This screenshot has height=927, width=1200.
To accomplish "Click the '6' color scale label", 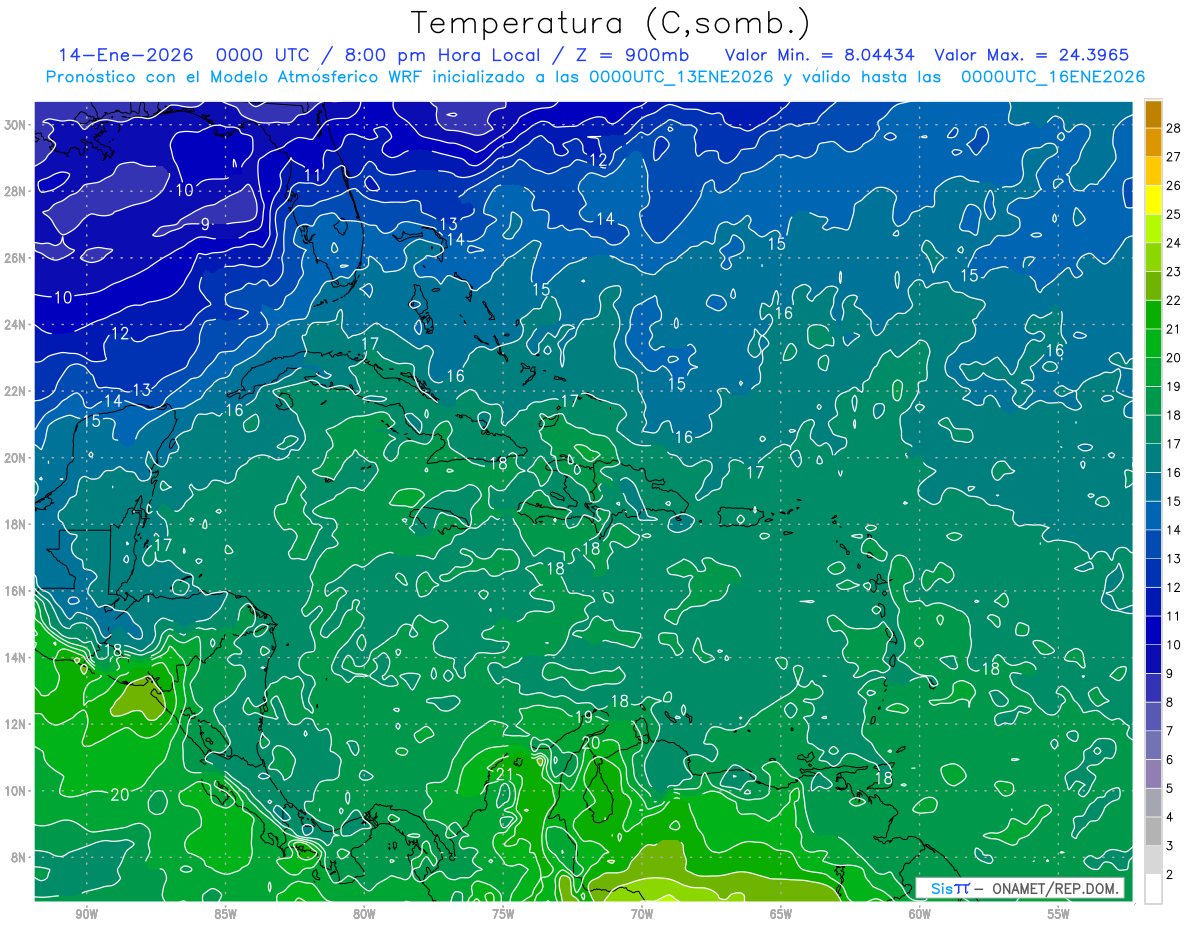I will click(1170, 760).
